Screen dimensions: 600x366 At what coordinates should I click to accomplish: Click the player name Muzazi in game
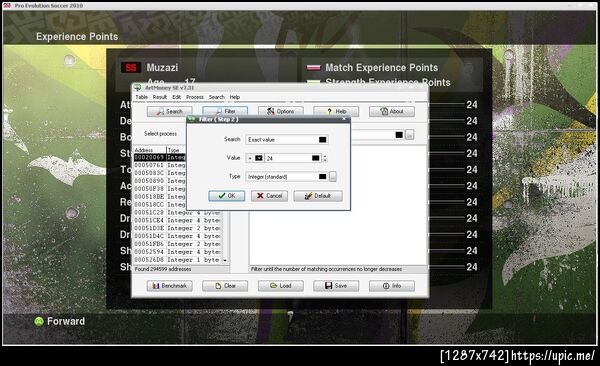(162, 68)
